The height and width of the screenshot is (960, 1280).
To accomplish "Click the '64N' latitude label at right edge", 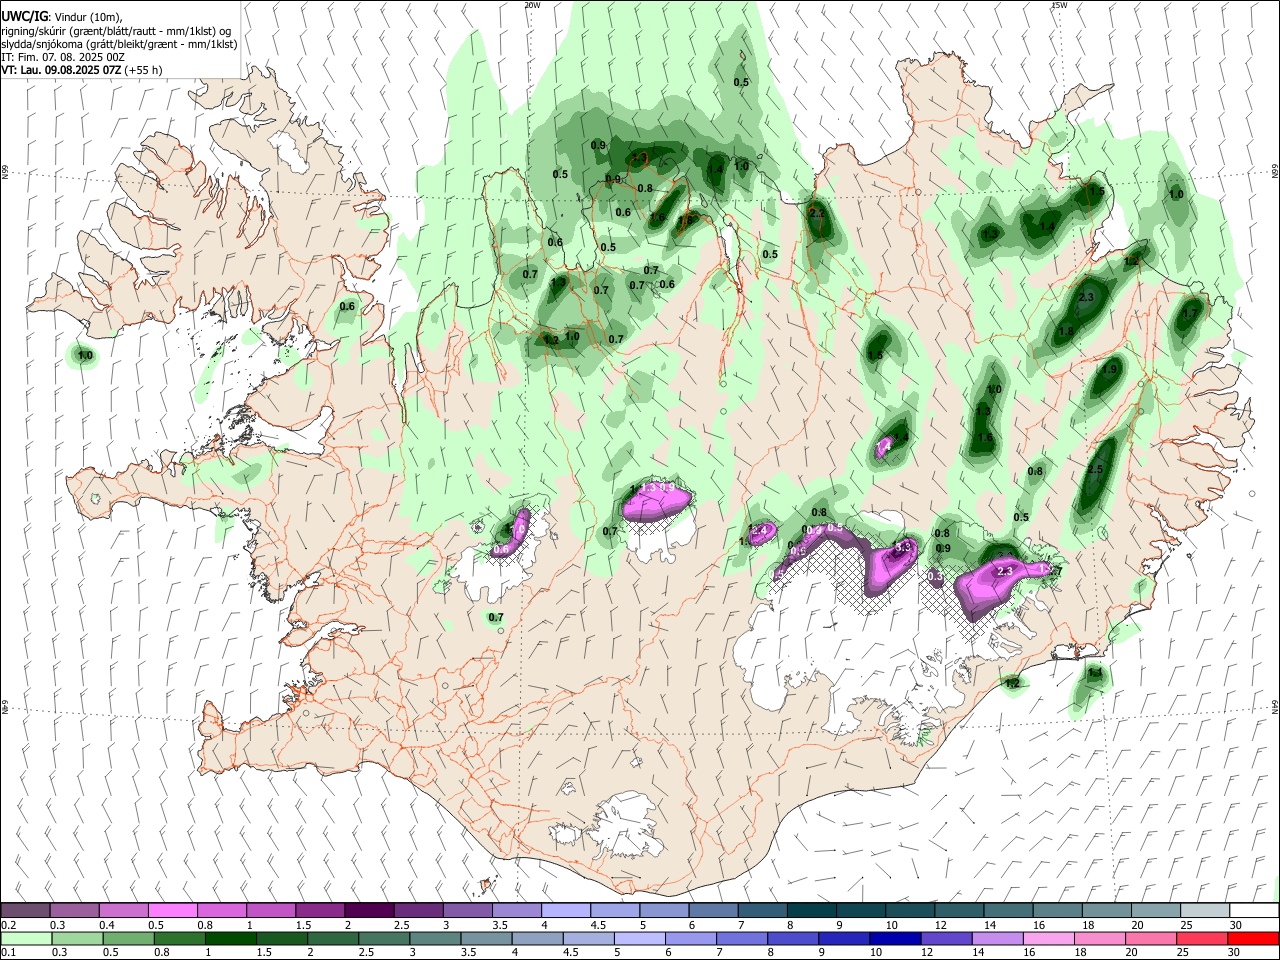I will (1275, 706).
